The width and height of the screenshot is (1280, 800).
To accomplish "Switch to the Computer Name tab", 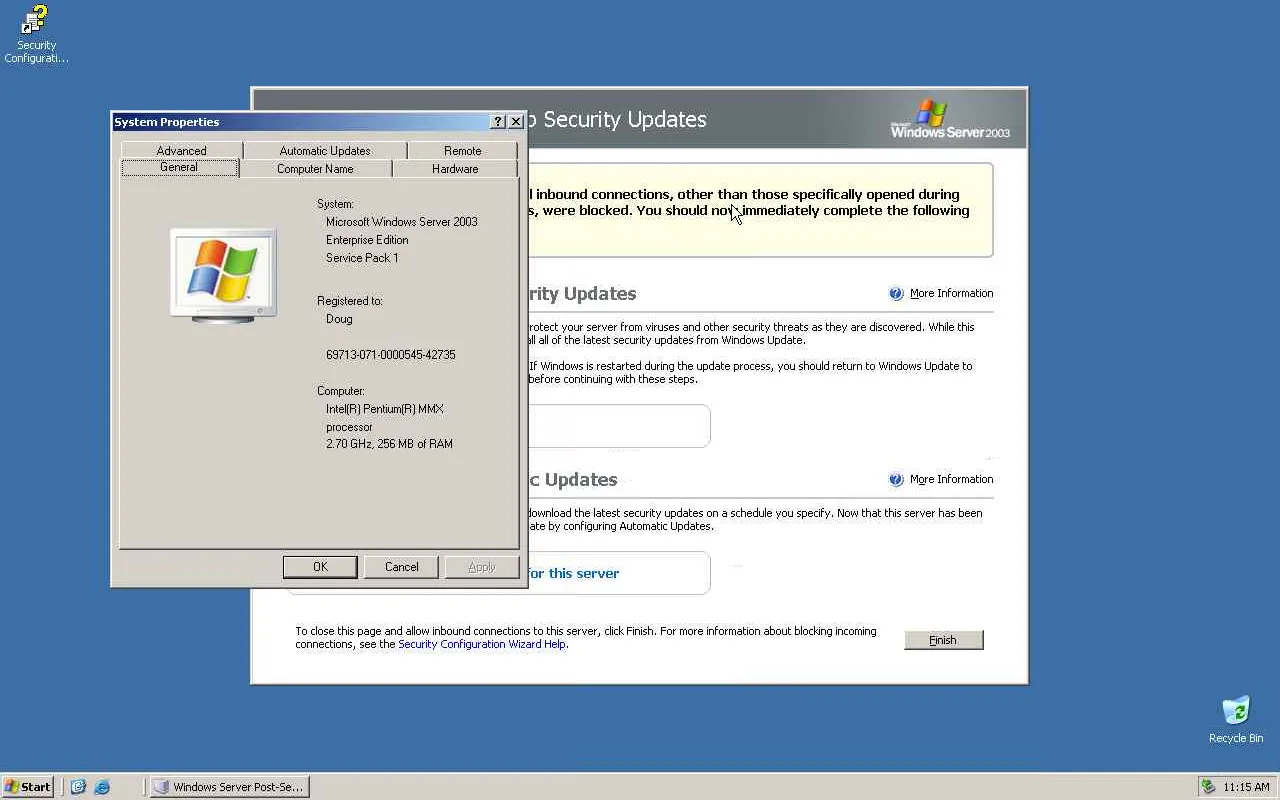I will 315,169.
